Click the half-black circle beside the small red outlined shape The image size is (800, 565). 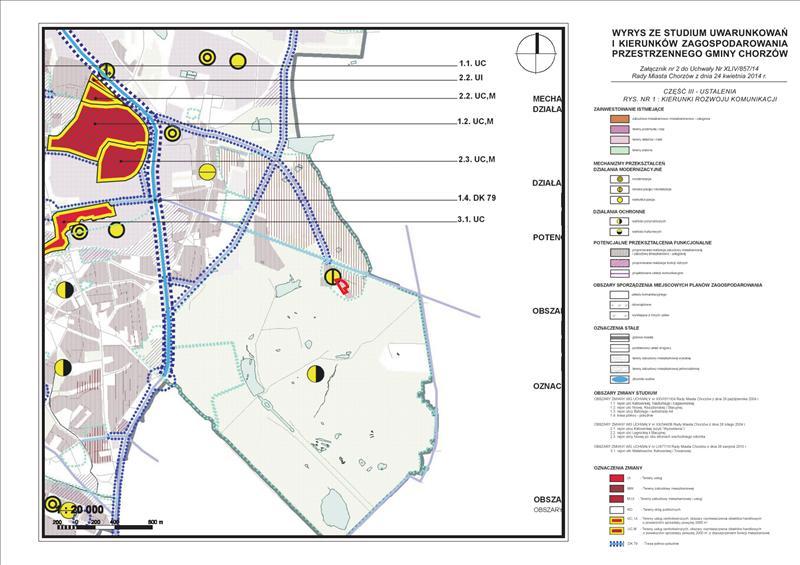pyautogui.click(x=333, y=277)
